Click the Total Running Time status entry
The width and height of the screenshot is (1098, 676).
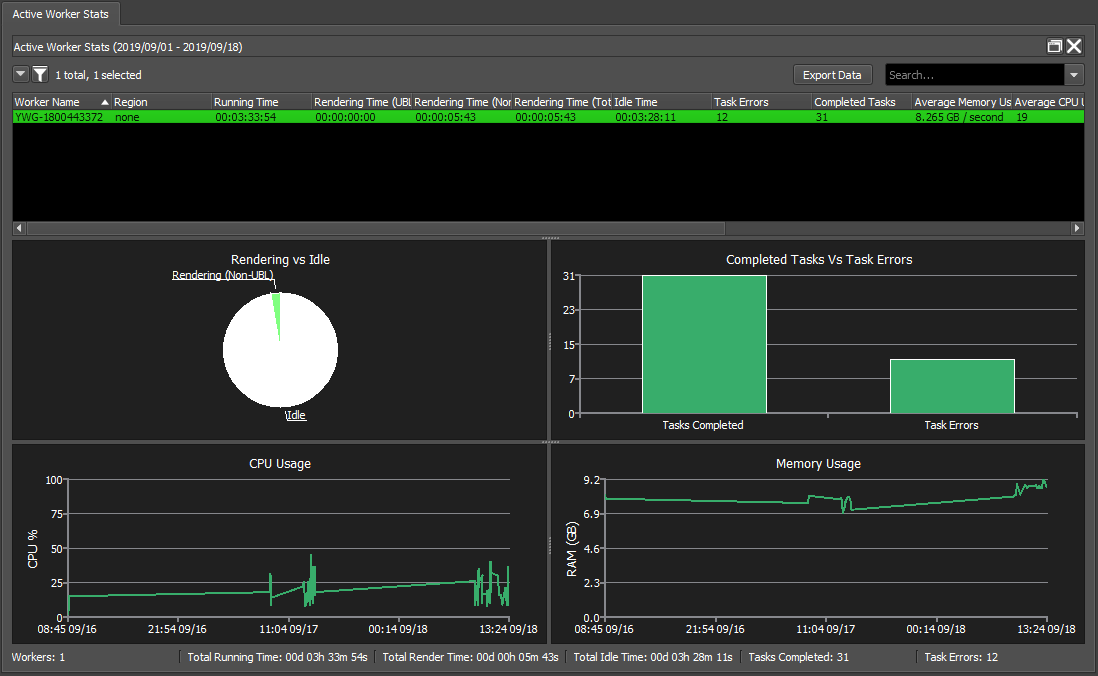coord(277,657)
